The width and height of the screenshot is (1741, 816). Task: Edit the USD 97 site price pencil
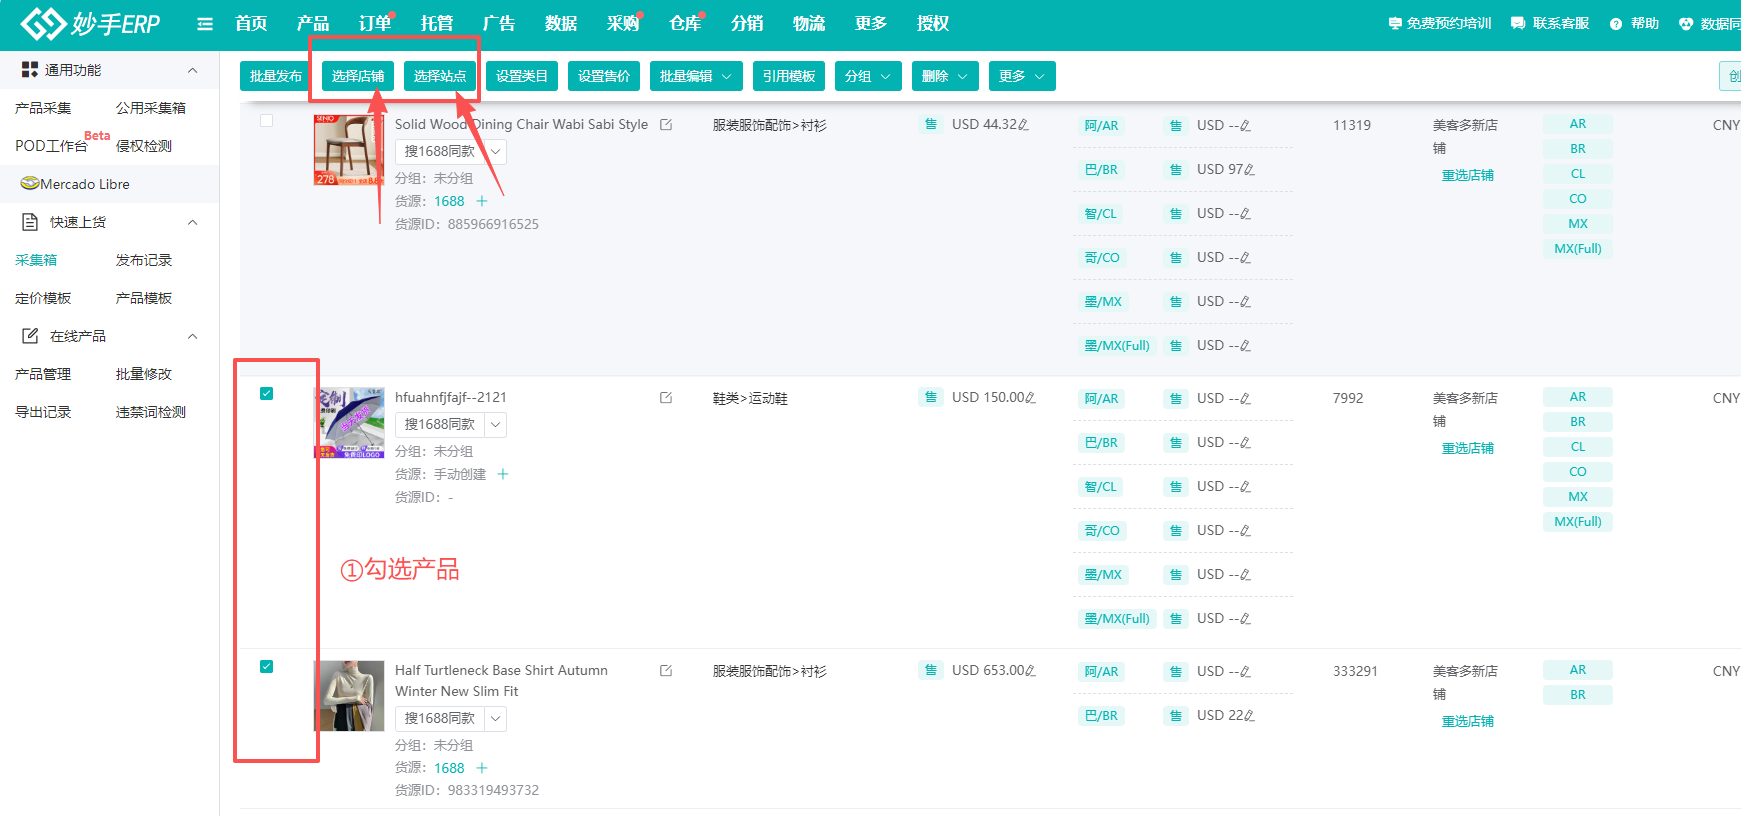[x=1249, y=170]
